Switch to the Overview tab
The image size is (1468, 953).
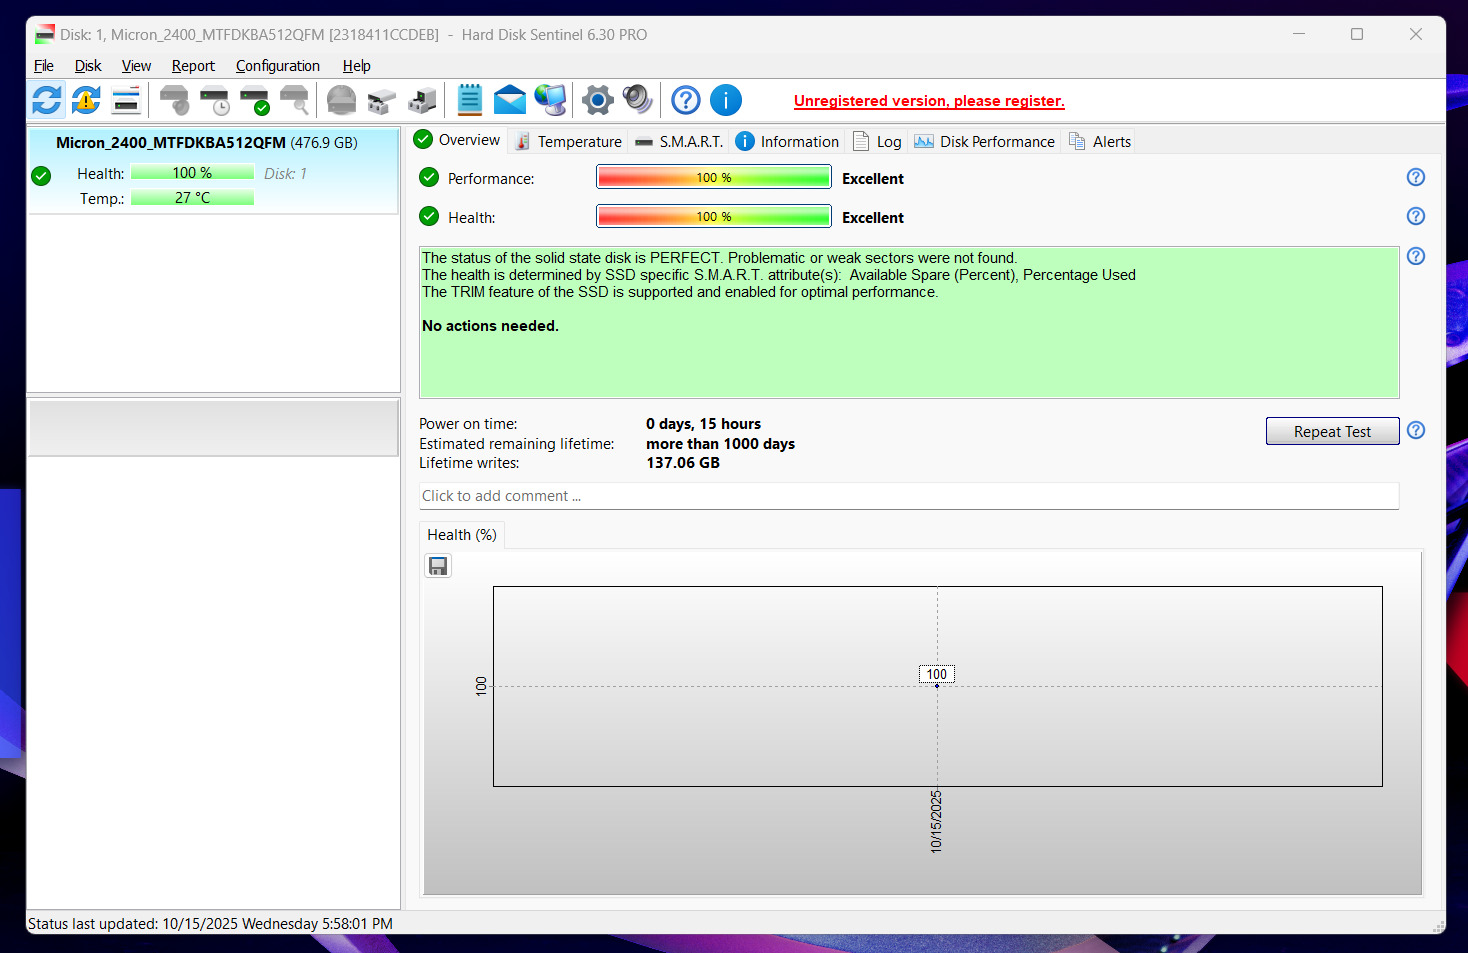(x=458, y=140)
